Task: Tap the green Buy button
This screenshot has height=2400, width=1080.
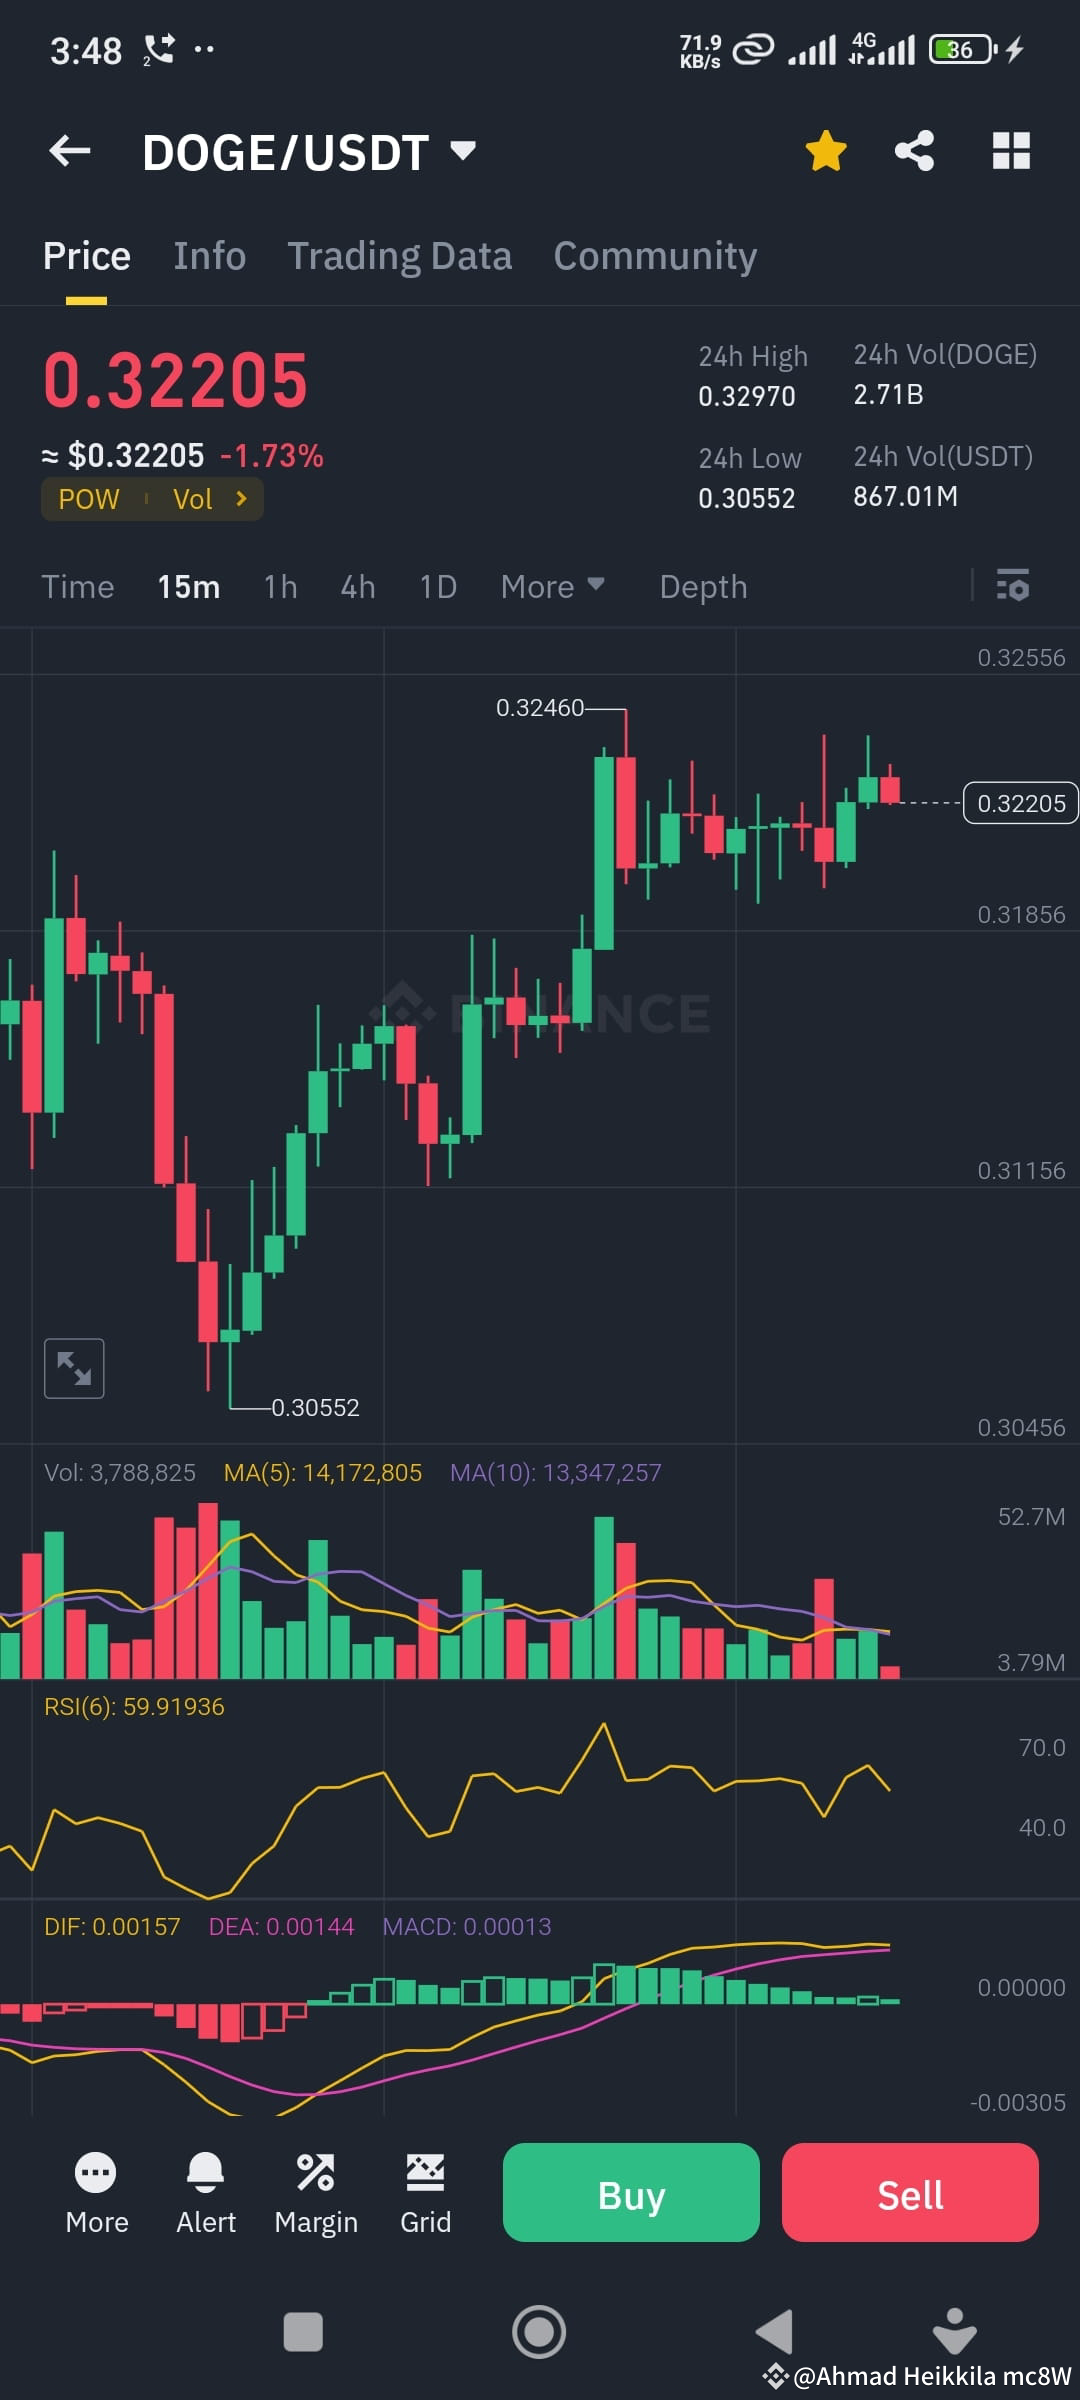Action: 631,2193
